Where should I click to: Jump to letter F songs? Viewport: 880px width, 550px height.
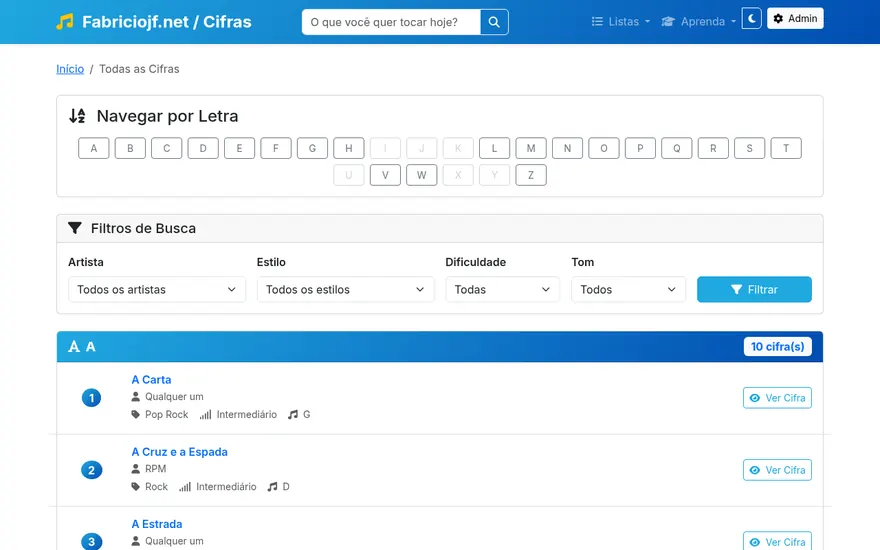(276, 148)
